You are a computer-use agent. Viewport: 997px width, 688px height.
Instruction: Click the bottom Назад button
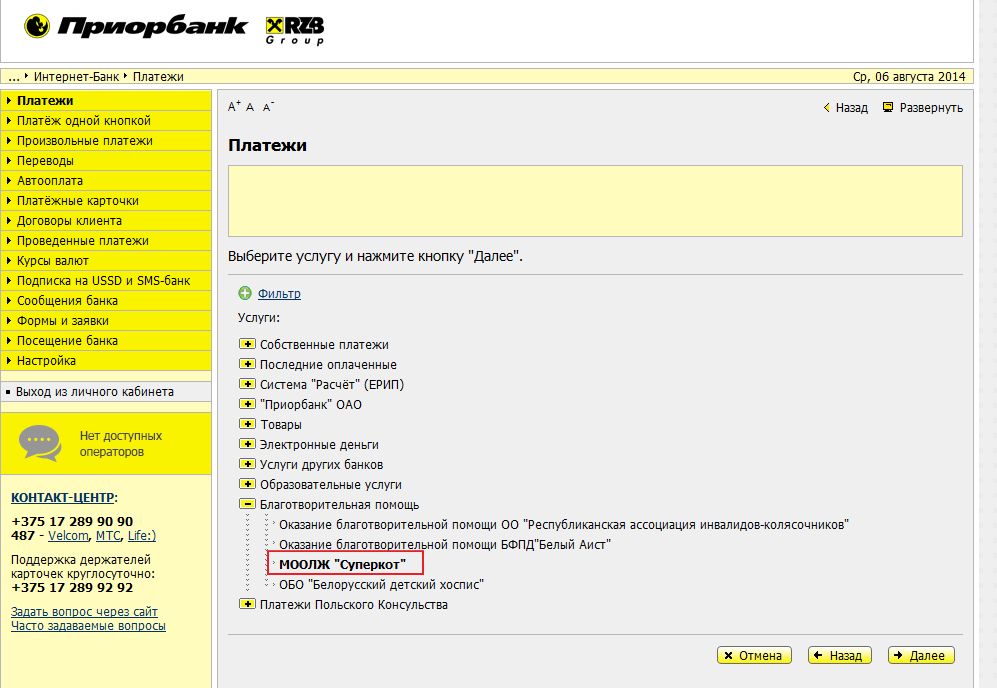tap(839, 656)
